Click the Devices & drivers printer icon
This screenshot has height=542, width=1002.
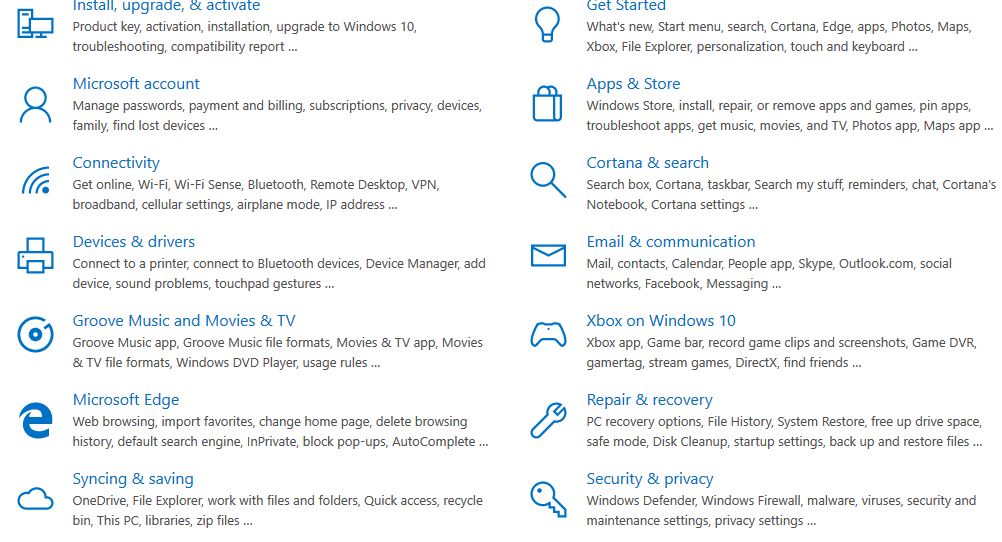[x=35, y=256]
